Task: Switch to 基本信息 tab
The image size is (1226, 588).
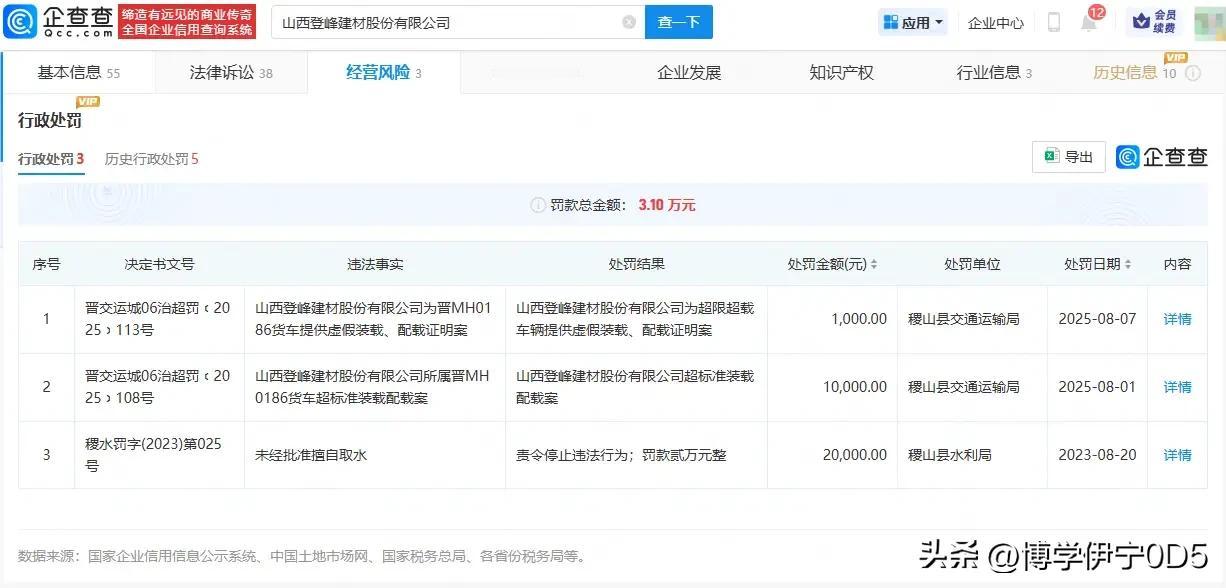Action: pos(78,73)
